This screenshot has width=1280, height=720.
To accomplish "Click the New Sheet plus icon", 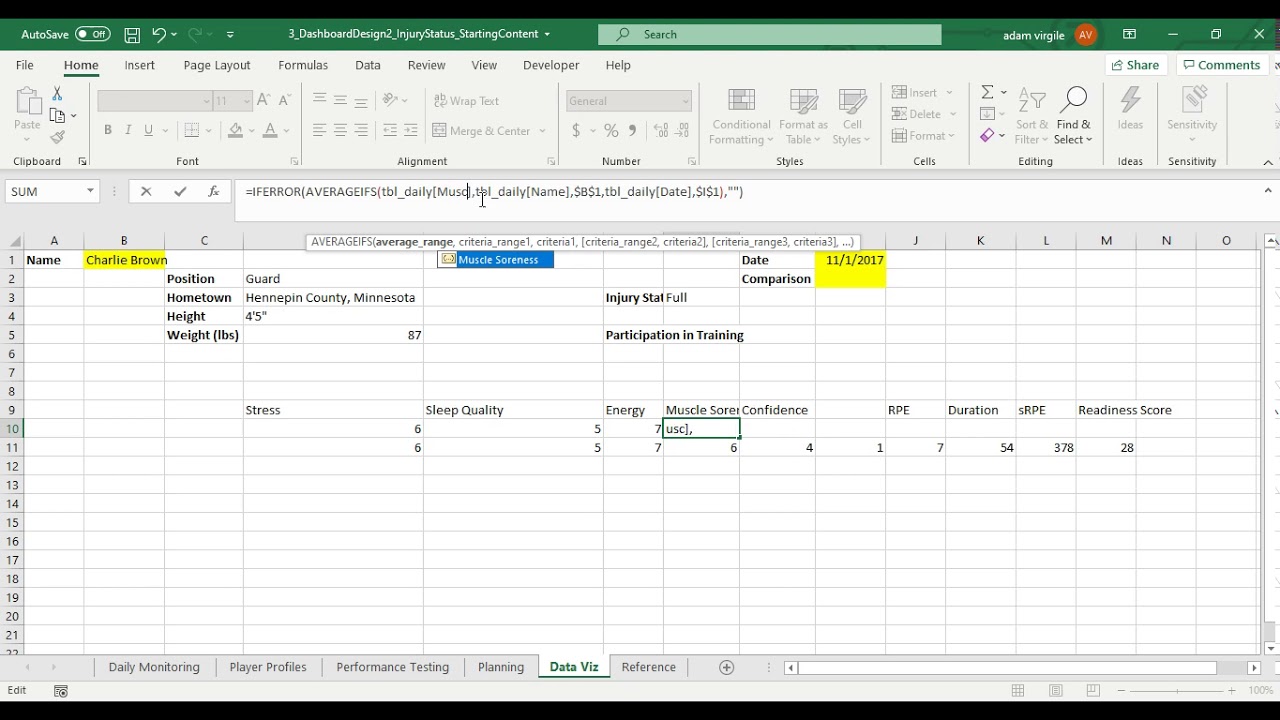I will pyautogui.click(x=727, y=667).
